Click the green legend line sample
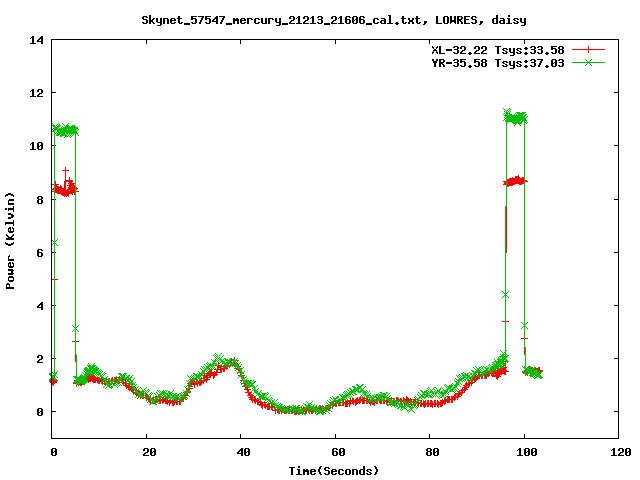The height and width of the screenshot is (480, 640). tap(588, 63)
